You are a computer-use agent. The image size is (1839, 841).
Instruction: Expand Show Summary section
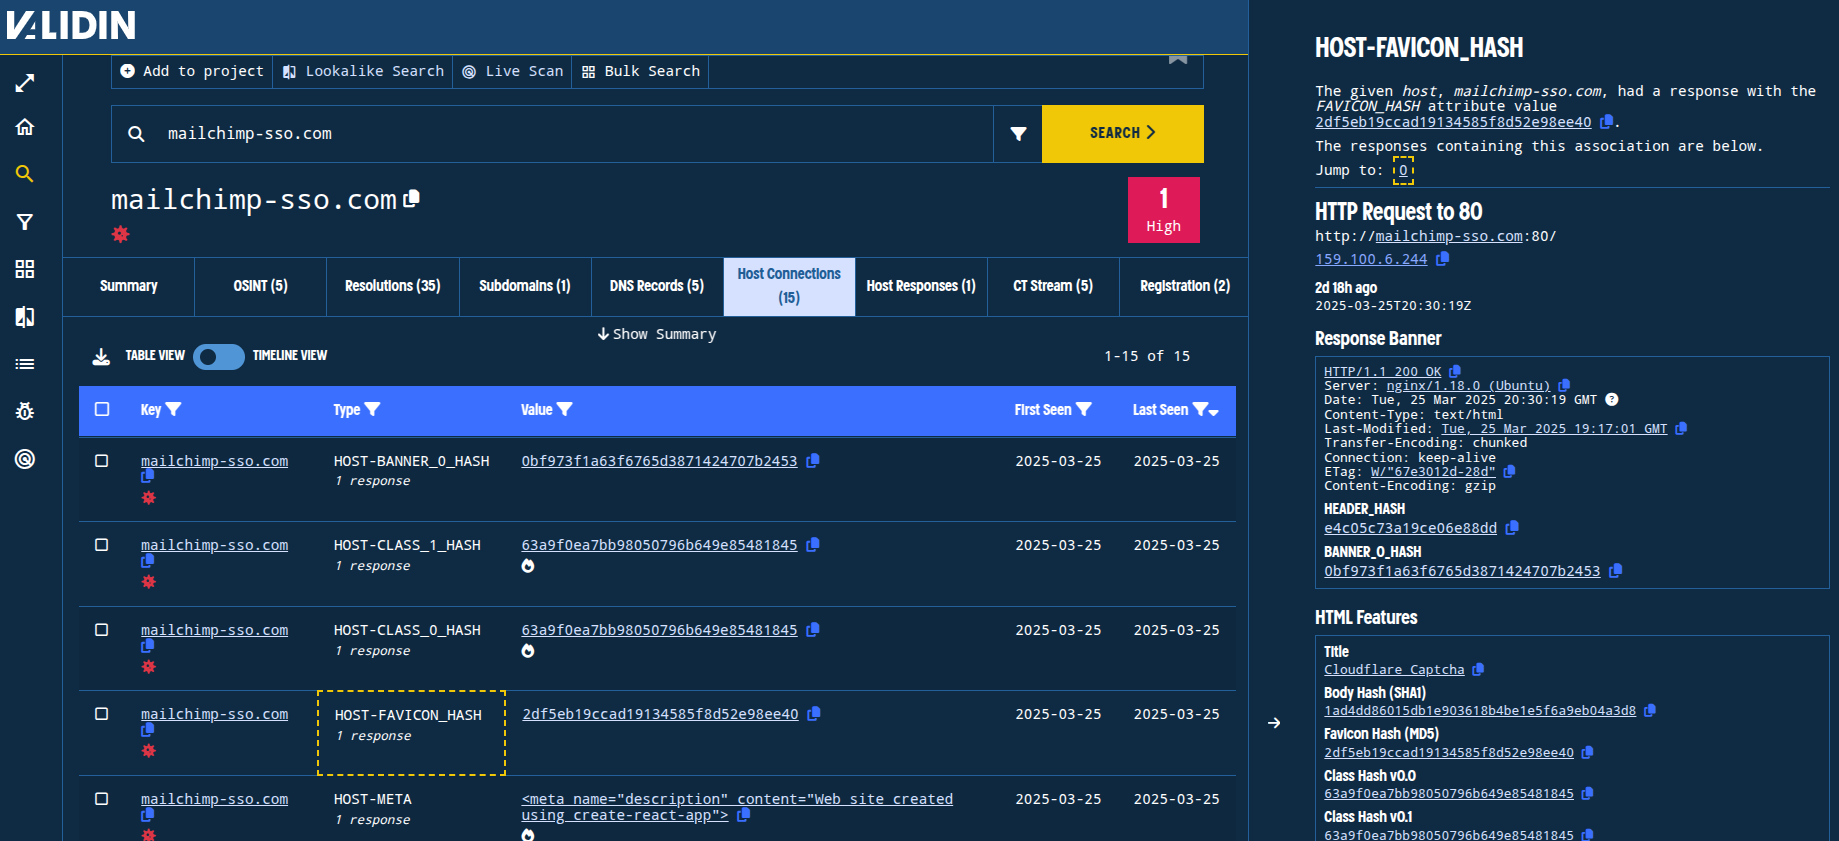tap(657, 334)
